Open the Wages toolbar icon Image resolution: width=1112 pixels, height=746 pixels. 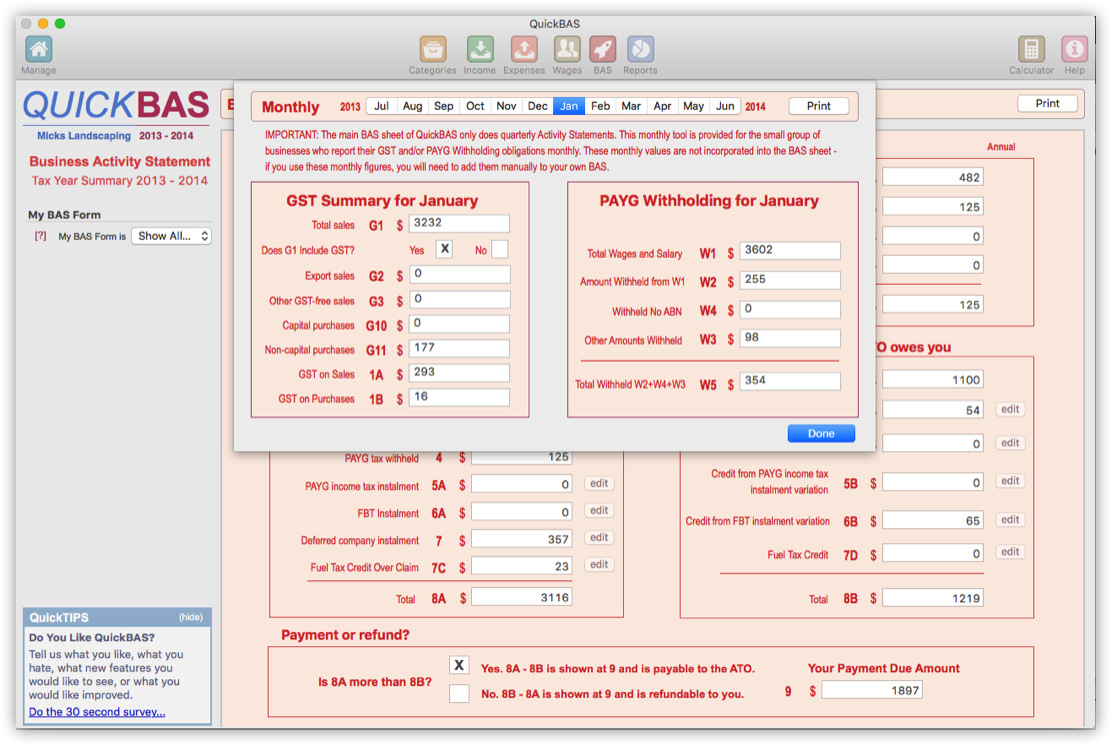(x=567, y=49)
